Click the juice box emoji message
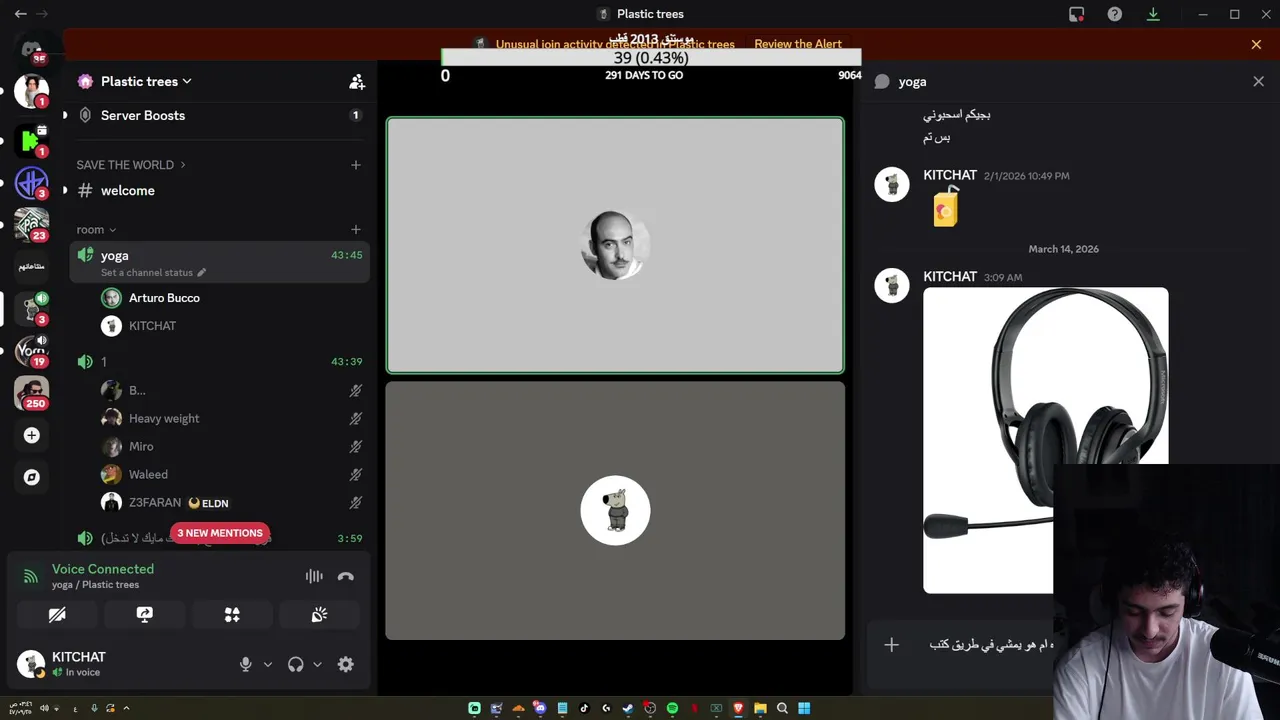This screenshot has width=1280, height=720. coord(946,207)
